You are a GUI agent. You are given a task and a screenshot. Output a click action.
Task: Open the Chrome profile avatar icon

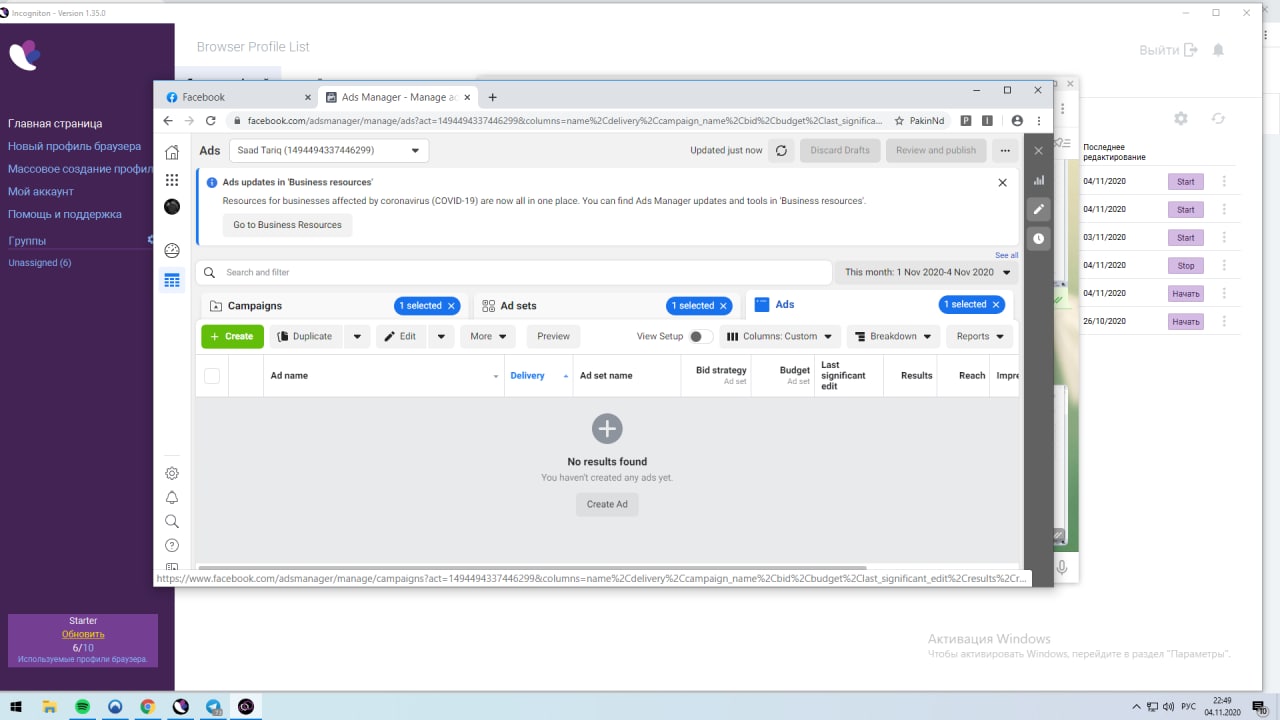point(1017,120)
